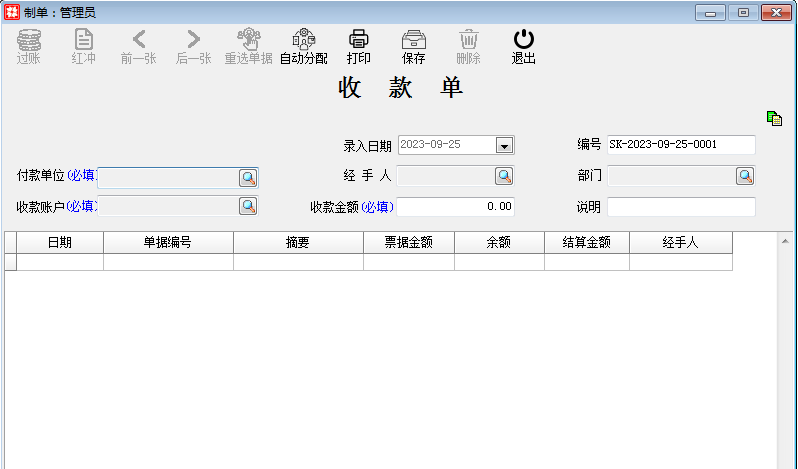Expand the 录入日期 date dropdown
Image resolution: width=798 pixels, height=469 pixels.
(504, 145)
